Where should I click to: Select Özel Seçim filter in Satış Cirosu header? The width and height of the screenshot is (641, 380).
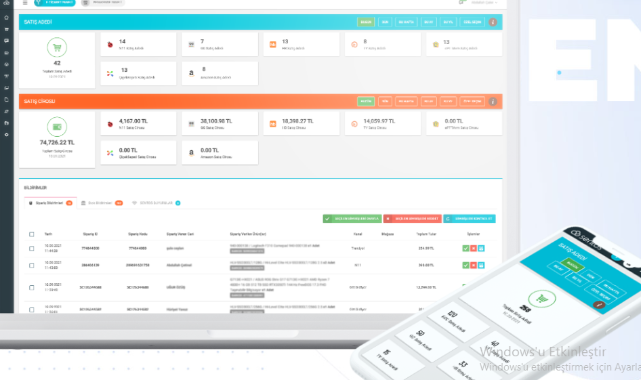pyautogui.click(x=472, y=101)
